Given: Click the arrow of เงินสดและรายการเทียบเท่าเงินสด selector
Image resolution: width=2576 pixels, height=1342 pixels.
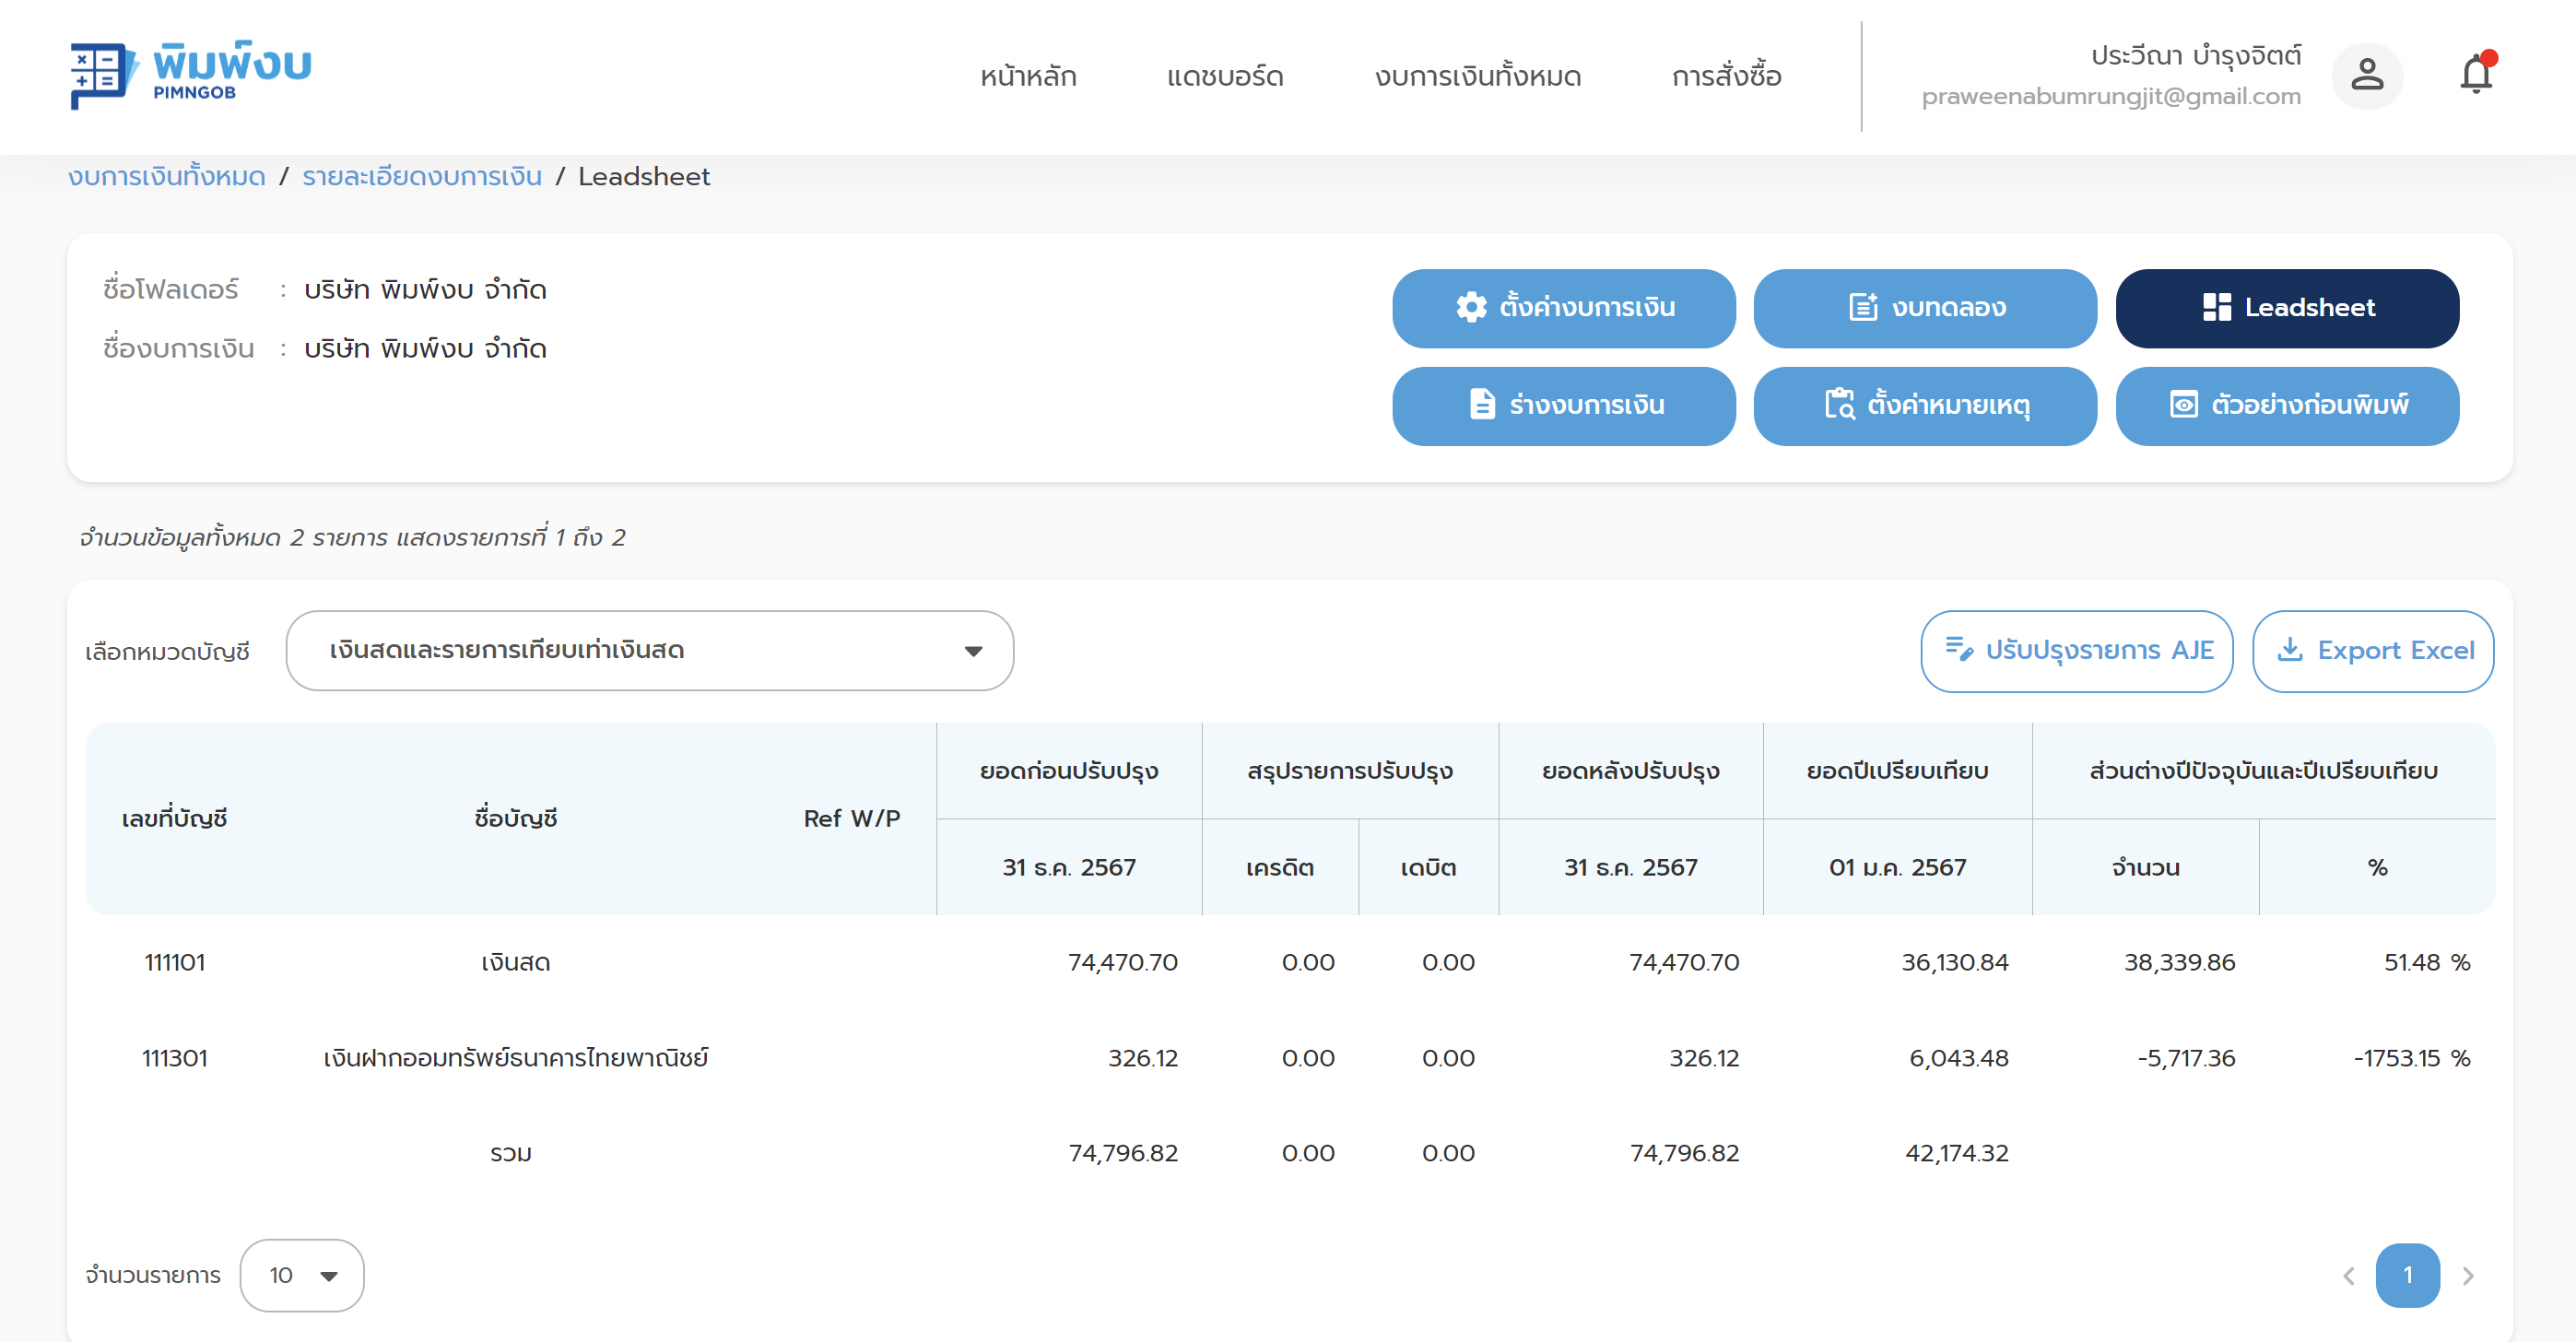Looking at the screenshot, I should [973, 651].
